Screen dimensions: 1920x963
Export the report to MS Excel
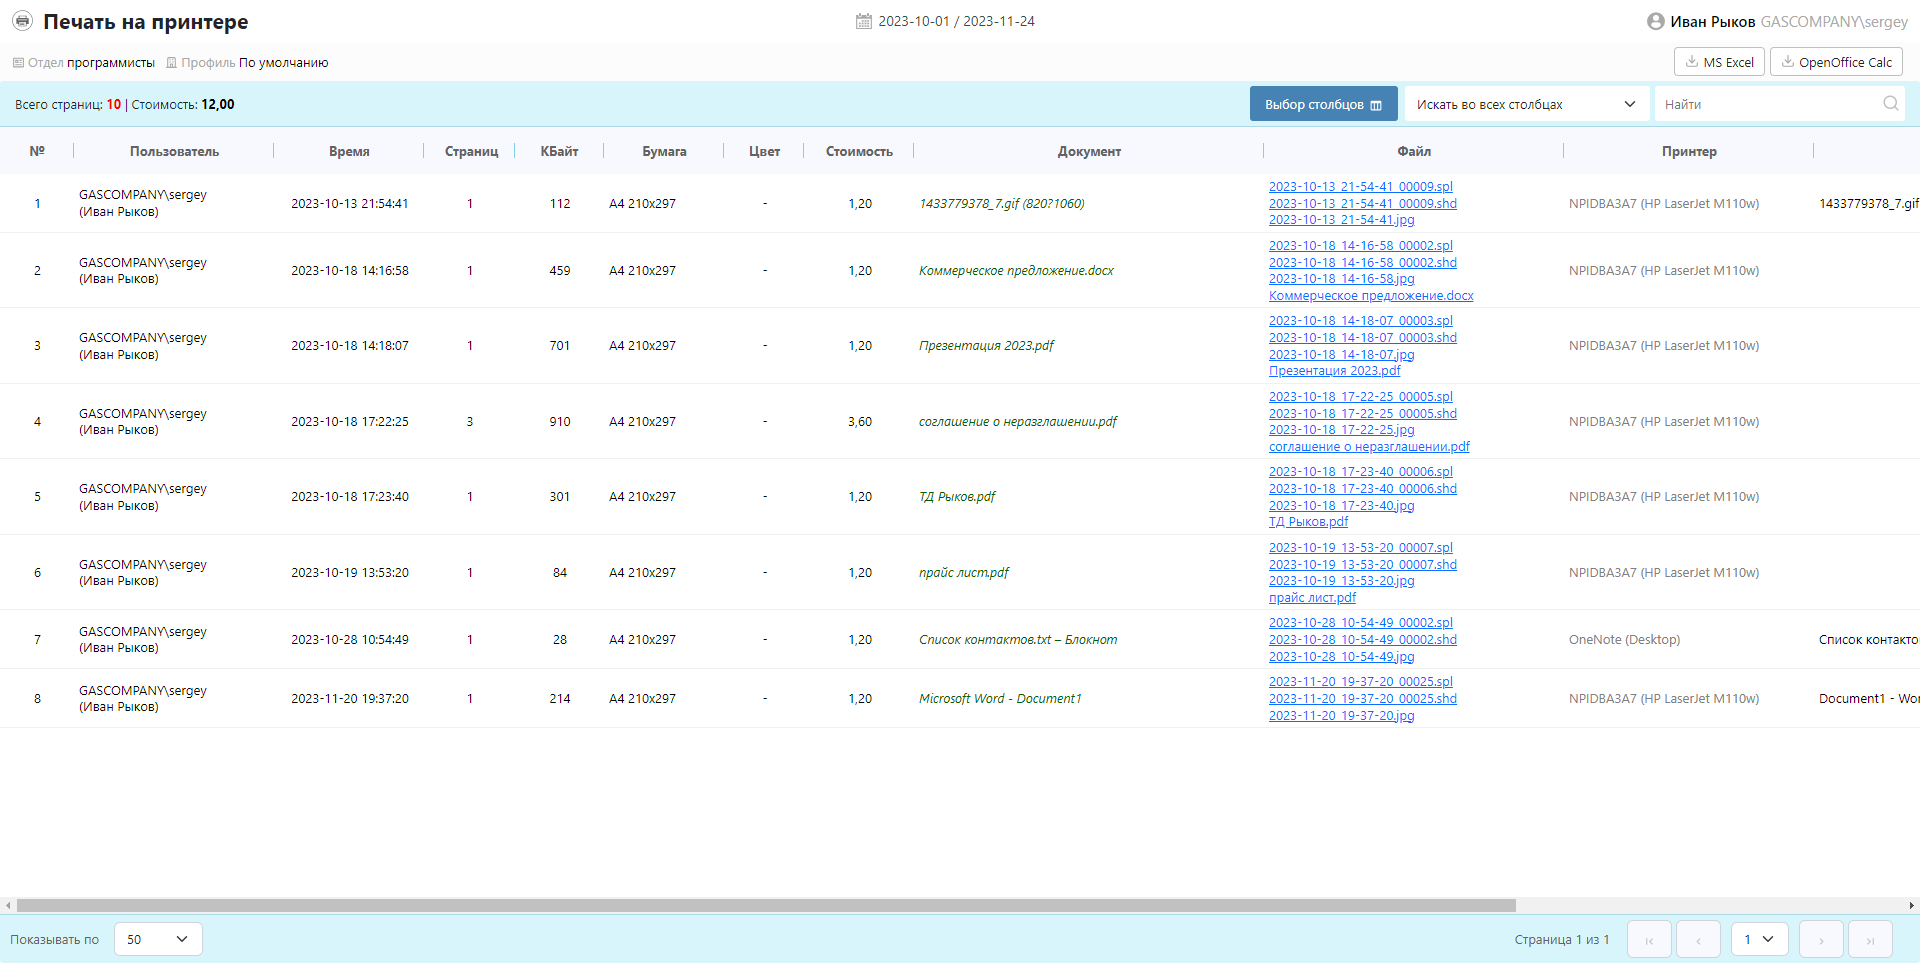[x=1719, y=62]
